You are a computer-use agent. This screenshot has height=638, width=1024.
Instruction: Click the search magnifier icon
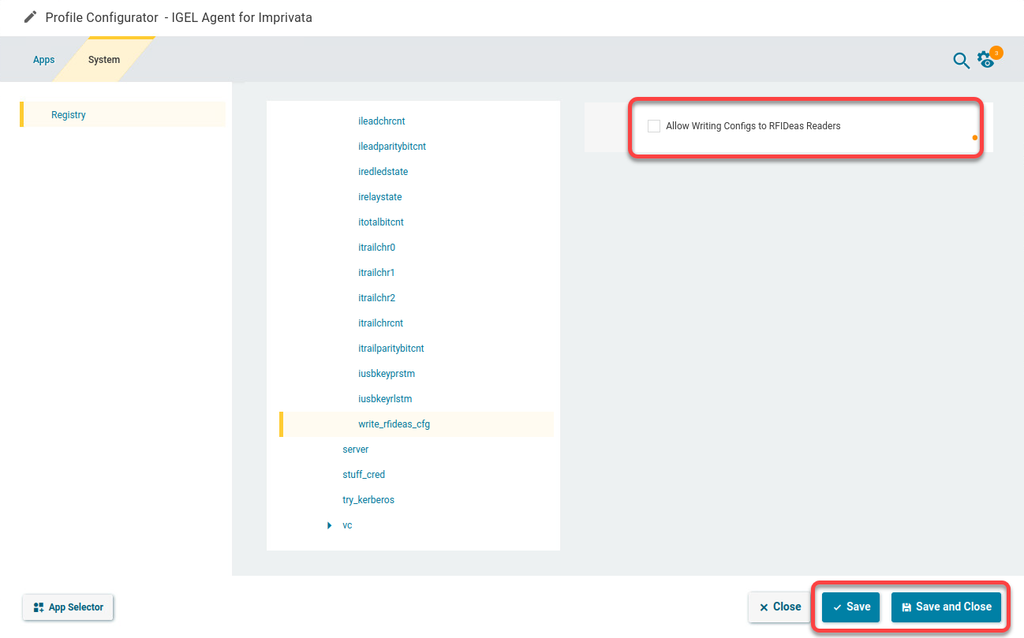click(x=960, y=61)
